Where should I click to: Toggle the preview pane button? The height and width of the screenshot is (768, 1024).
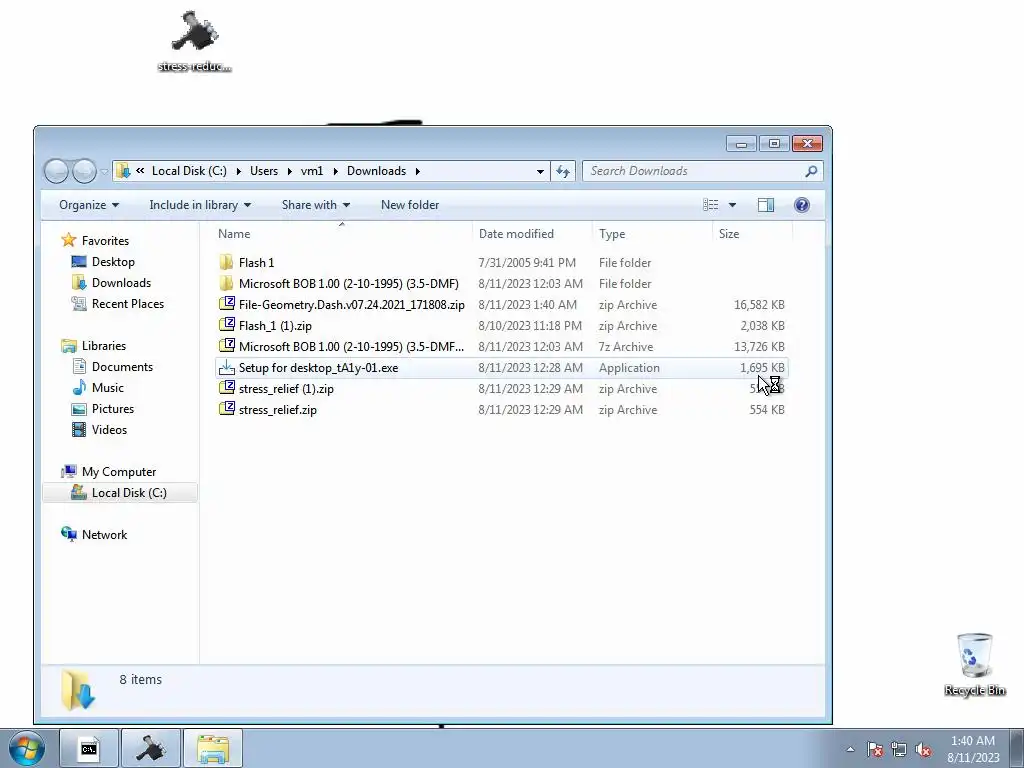click(765, 205)
